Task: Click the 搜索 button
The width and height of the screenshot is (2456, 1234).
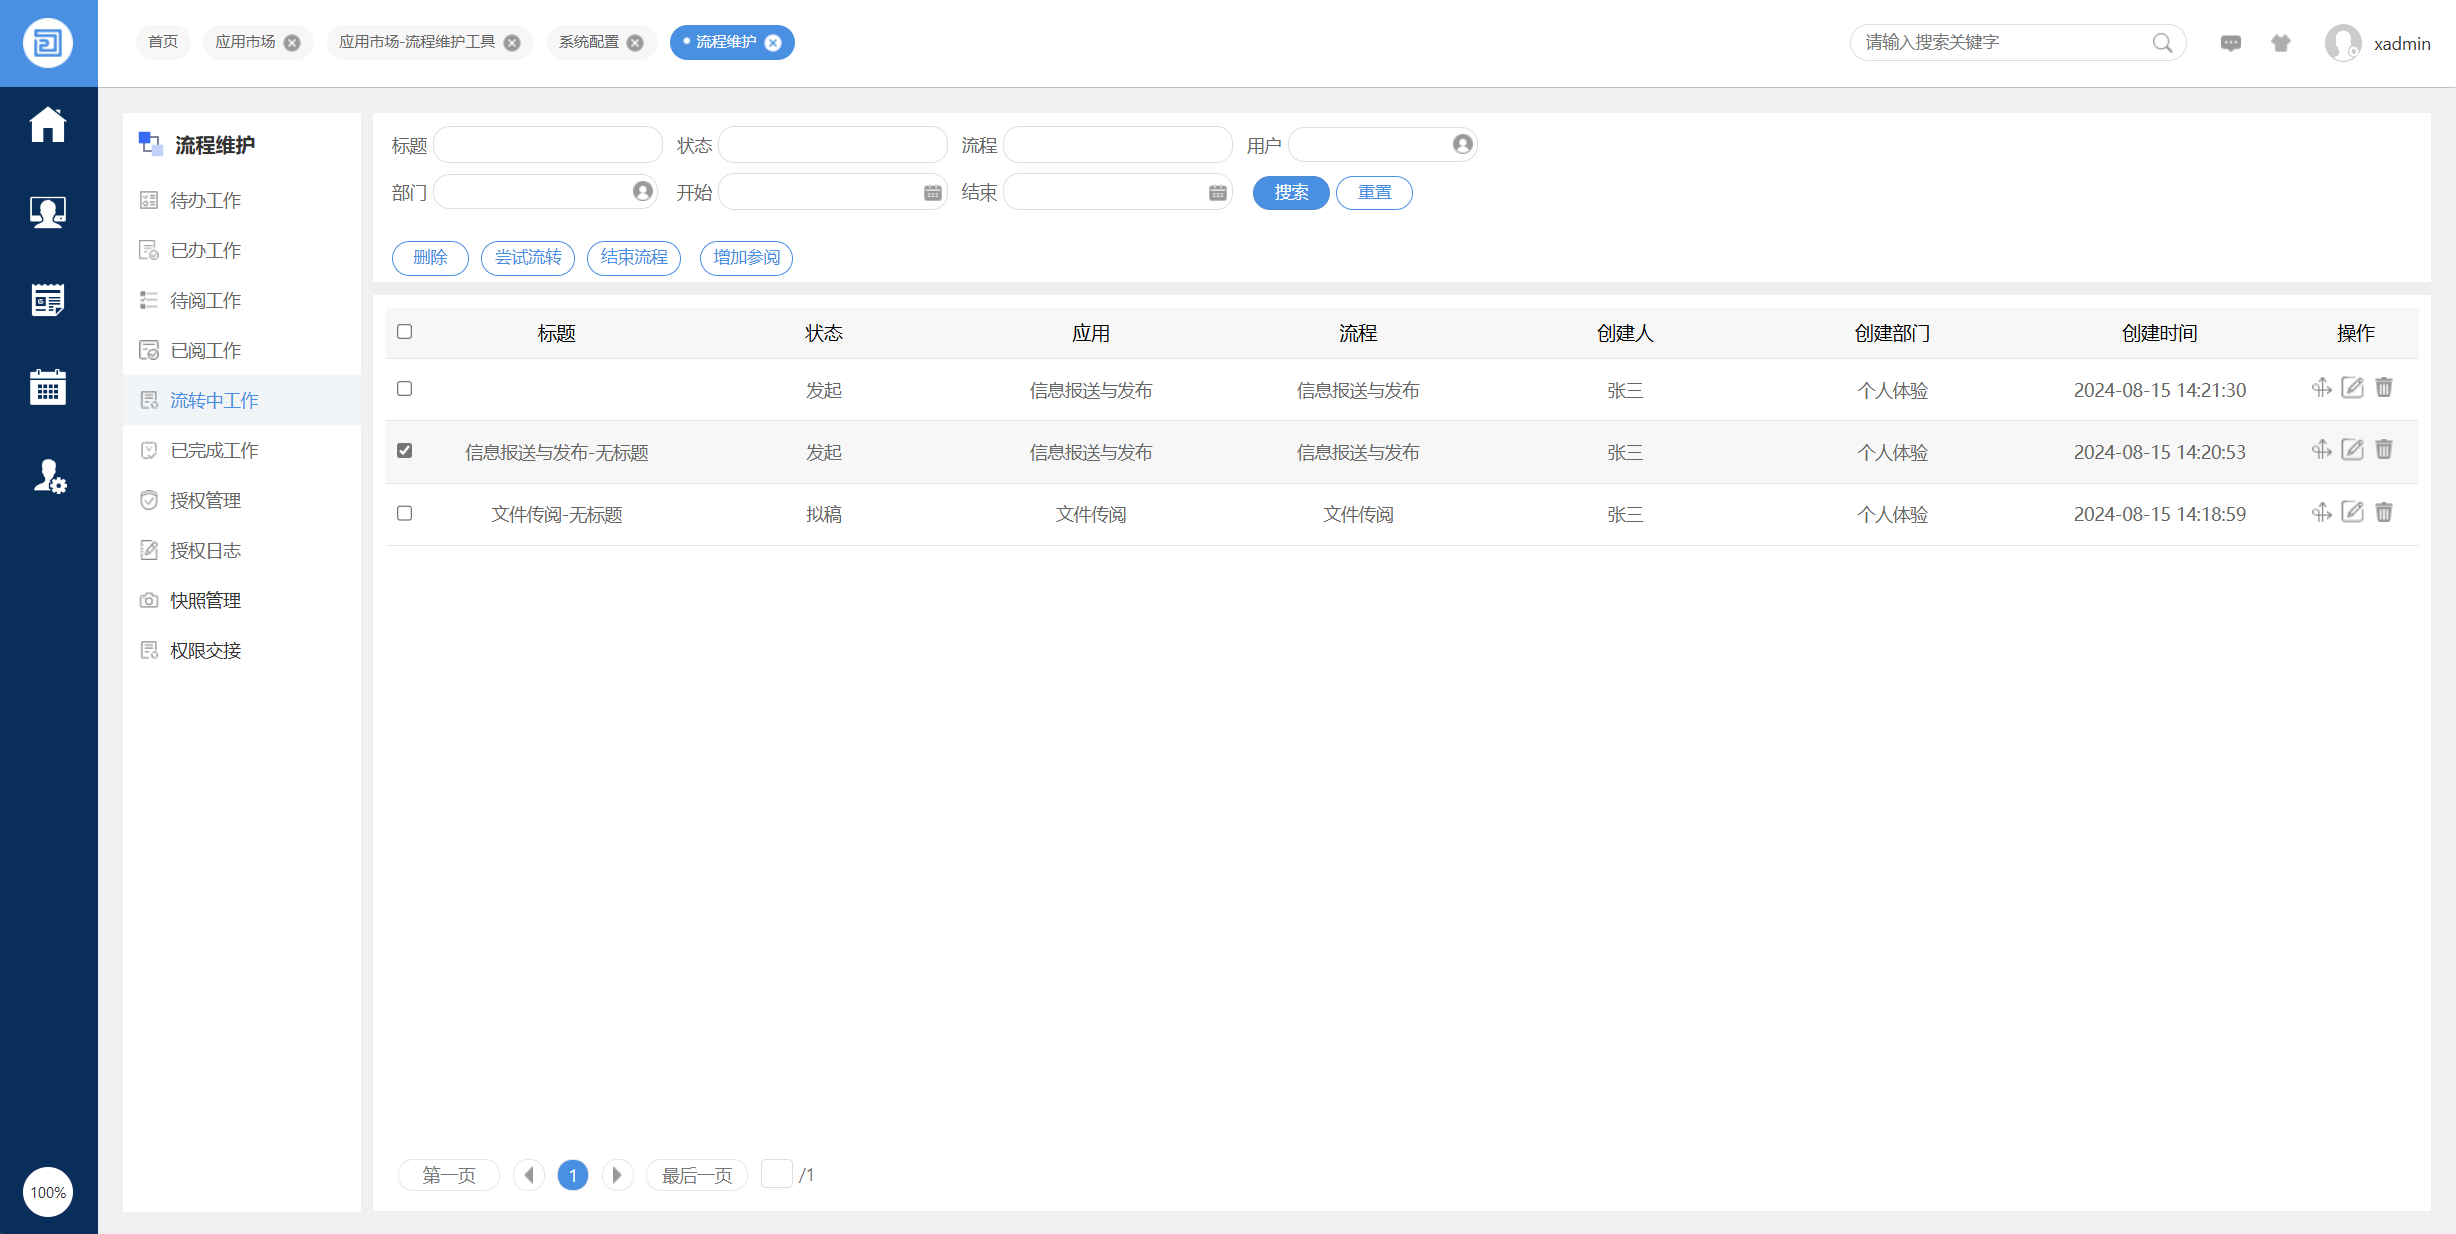Action: 1290,192
